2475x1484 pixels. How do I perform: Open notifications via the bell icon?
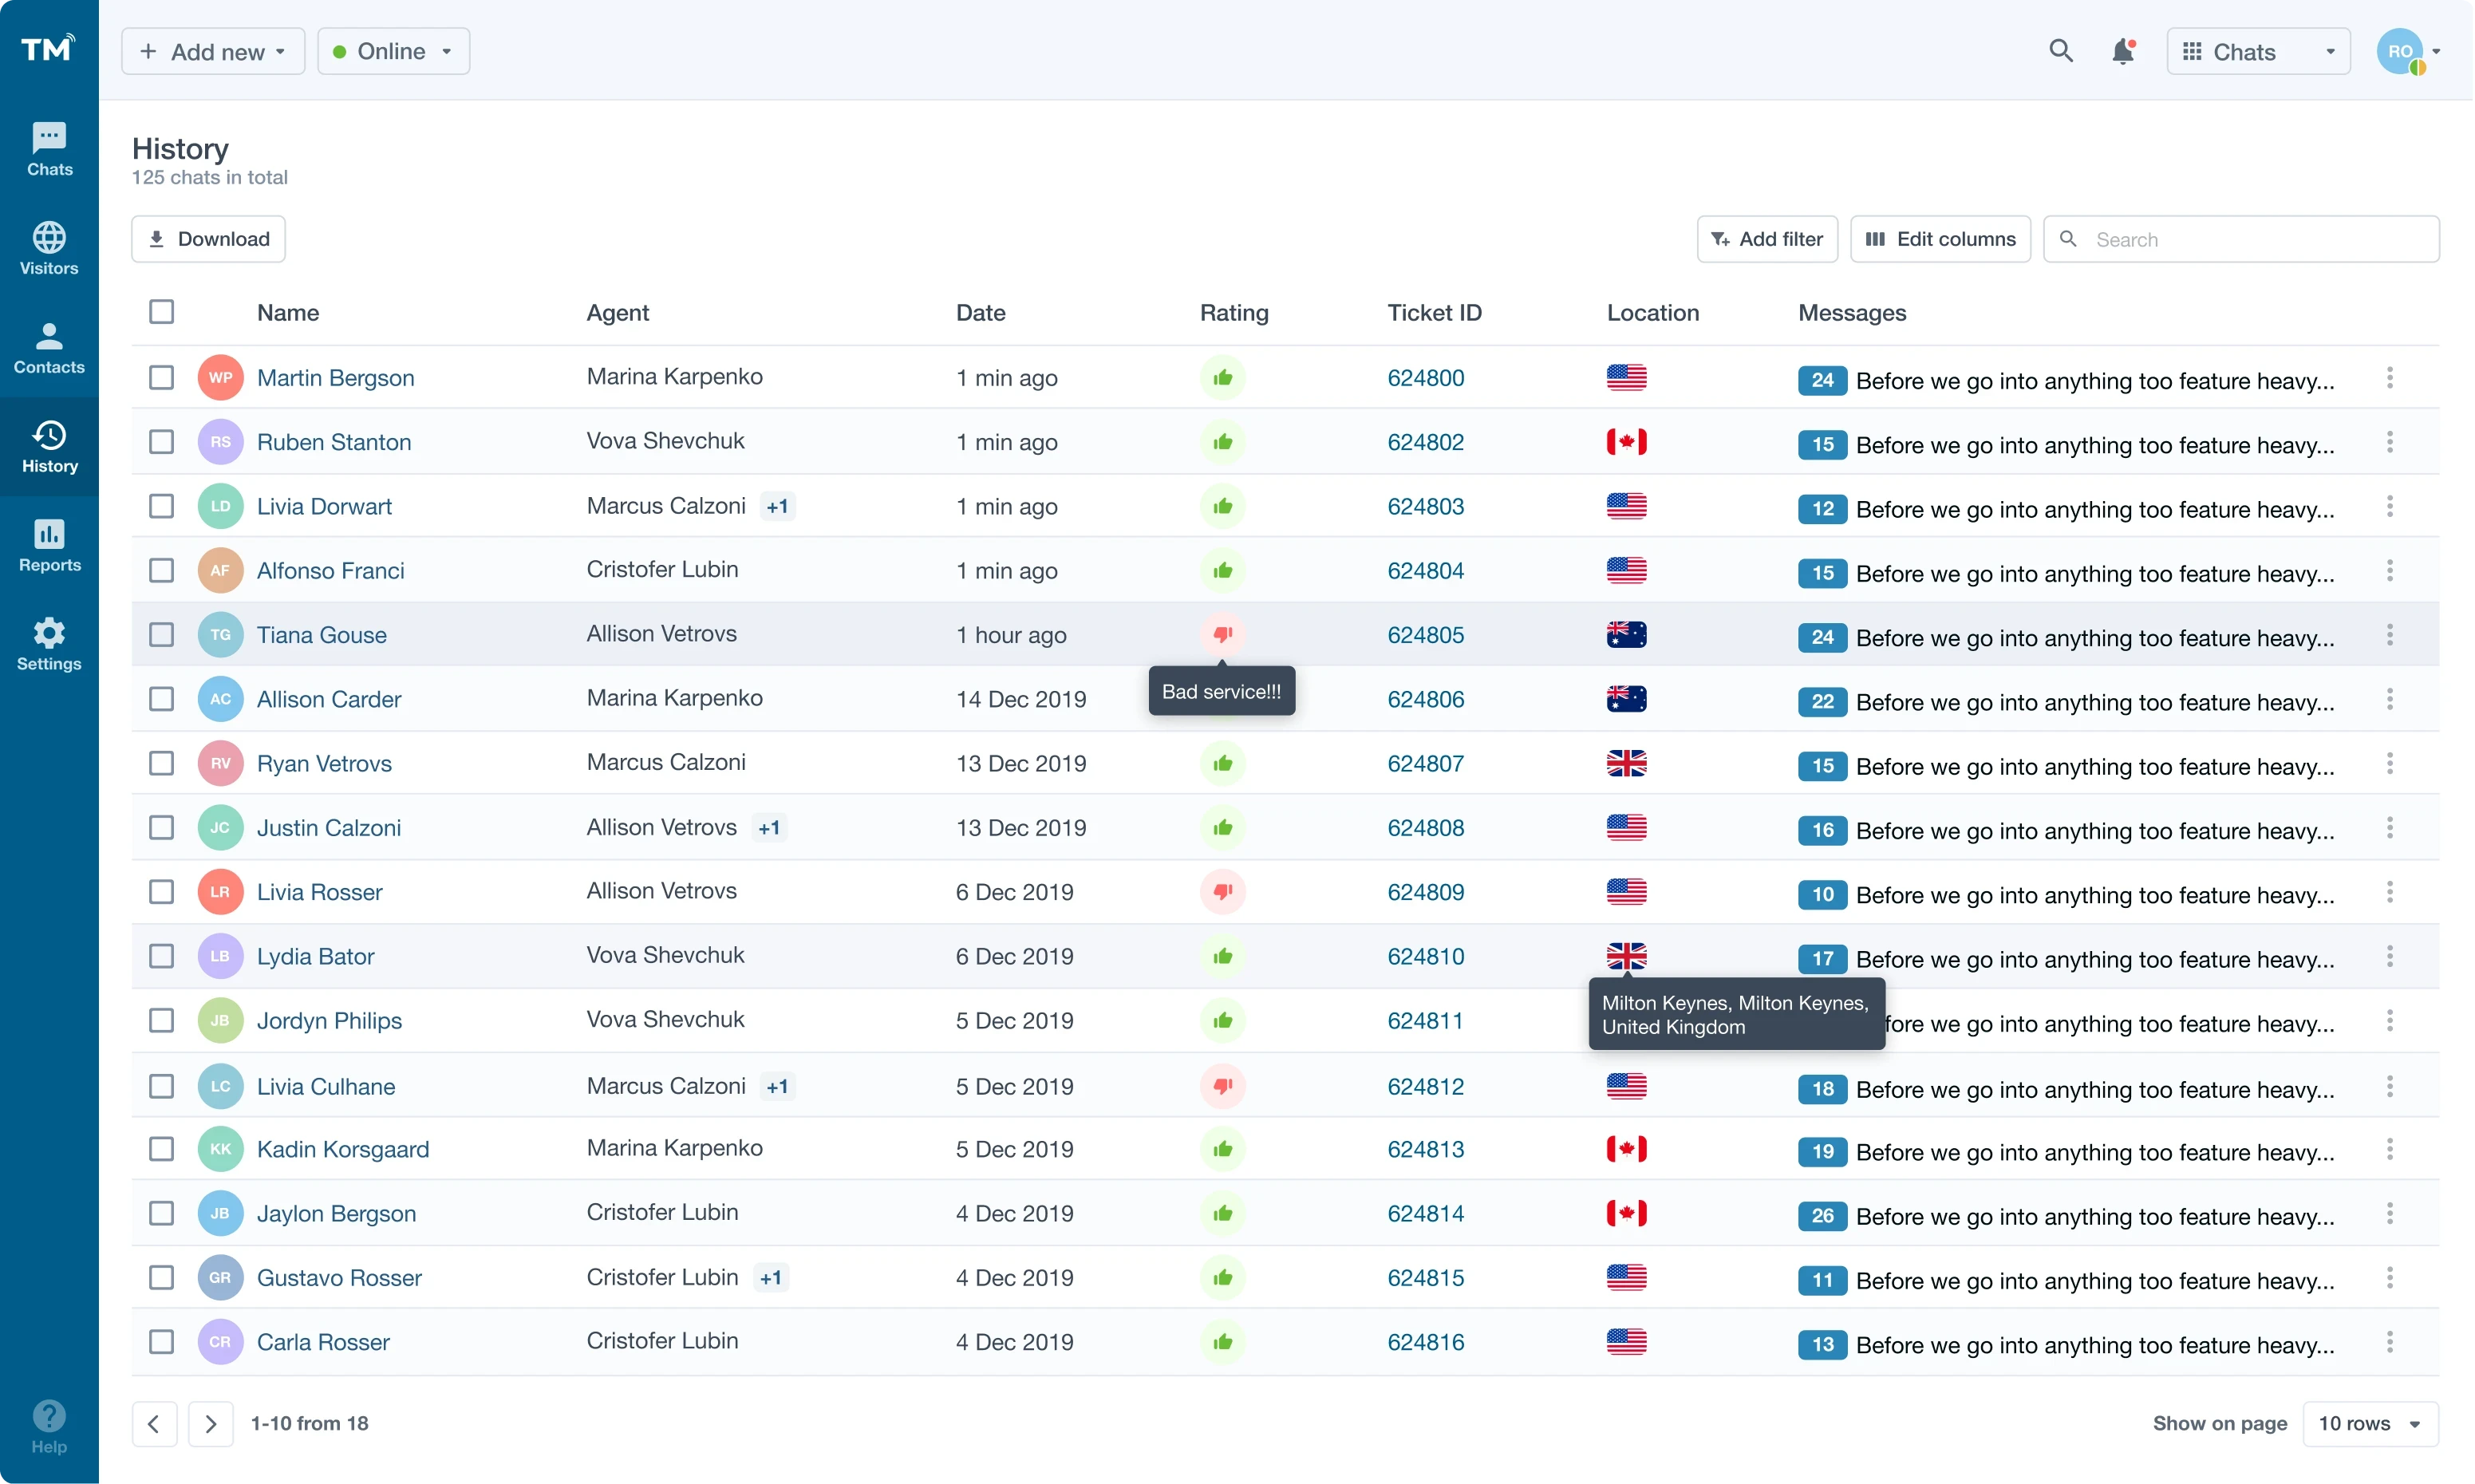coord(2123,50)
